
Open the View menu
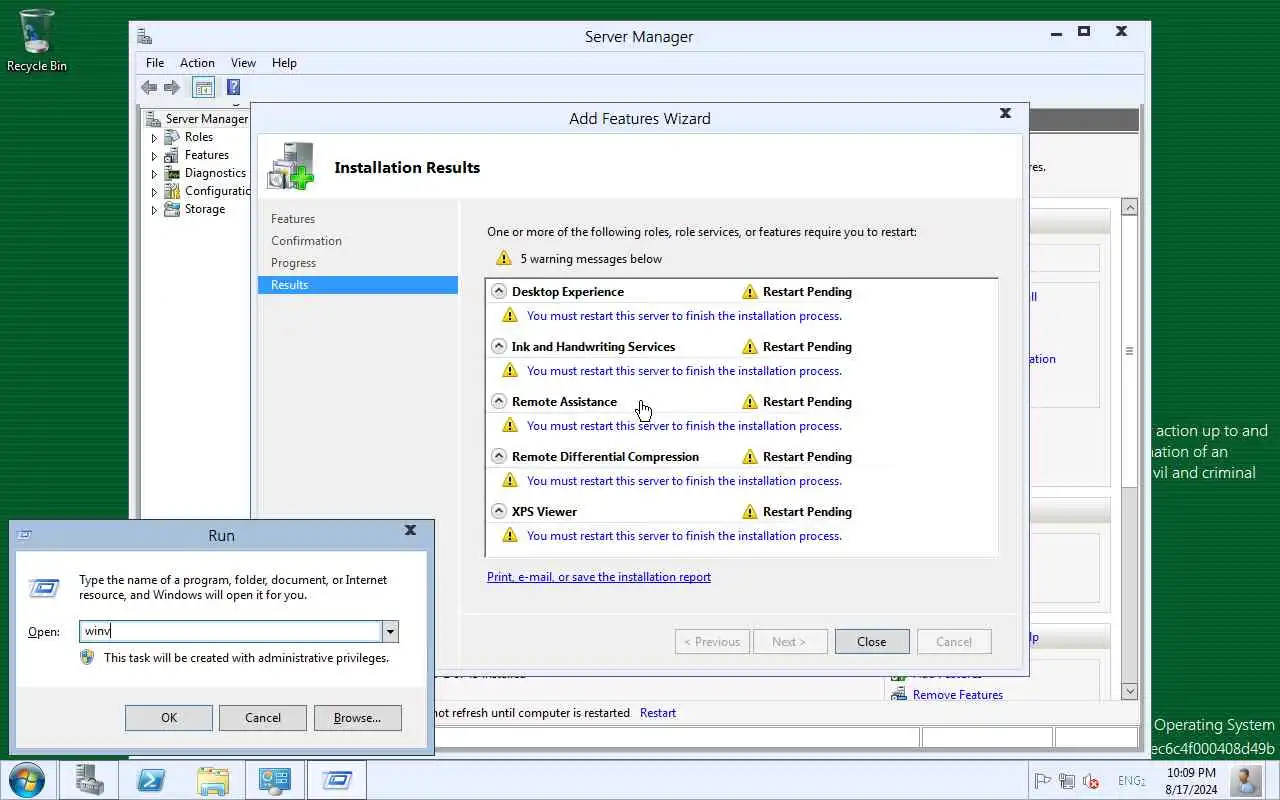coord(243,62)
